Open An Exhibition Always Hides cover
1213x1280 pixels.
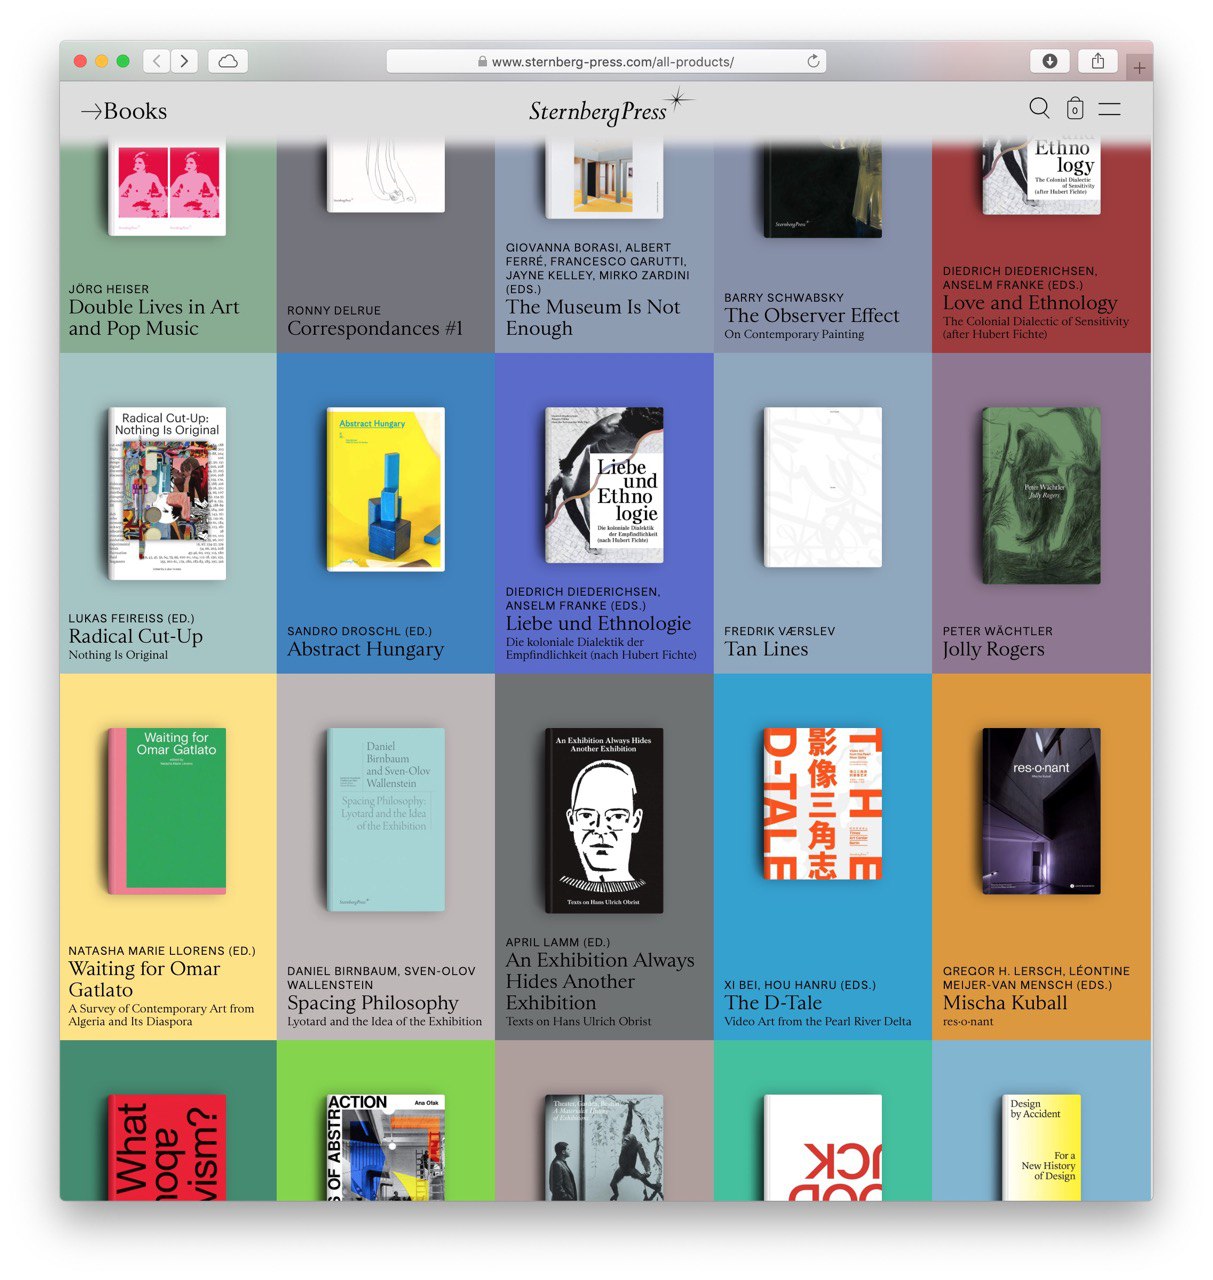coord(604,820)
